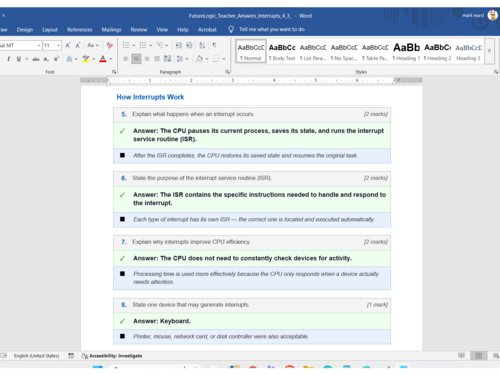Expand the font name dropdown

[39, 45]
